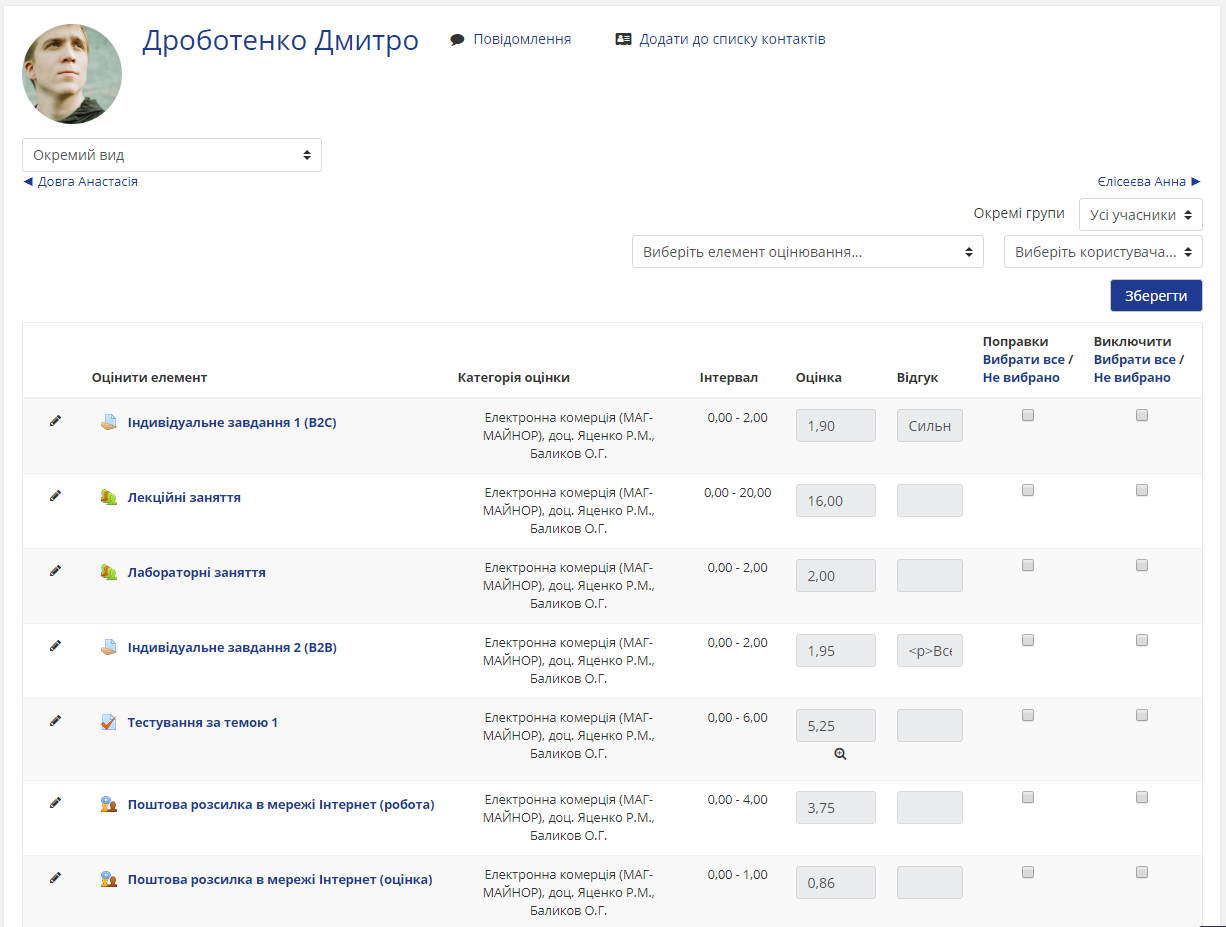
Task: Click the pencil icon beside Тестування за темою 1
Action: pos(55,721)
